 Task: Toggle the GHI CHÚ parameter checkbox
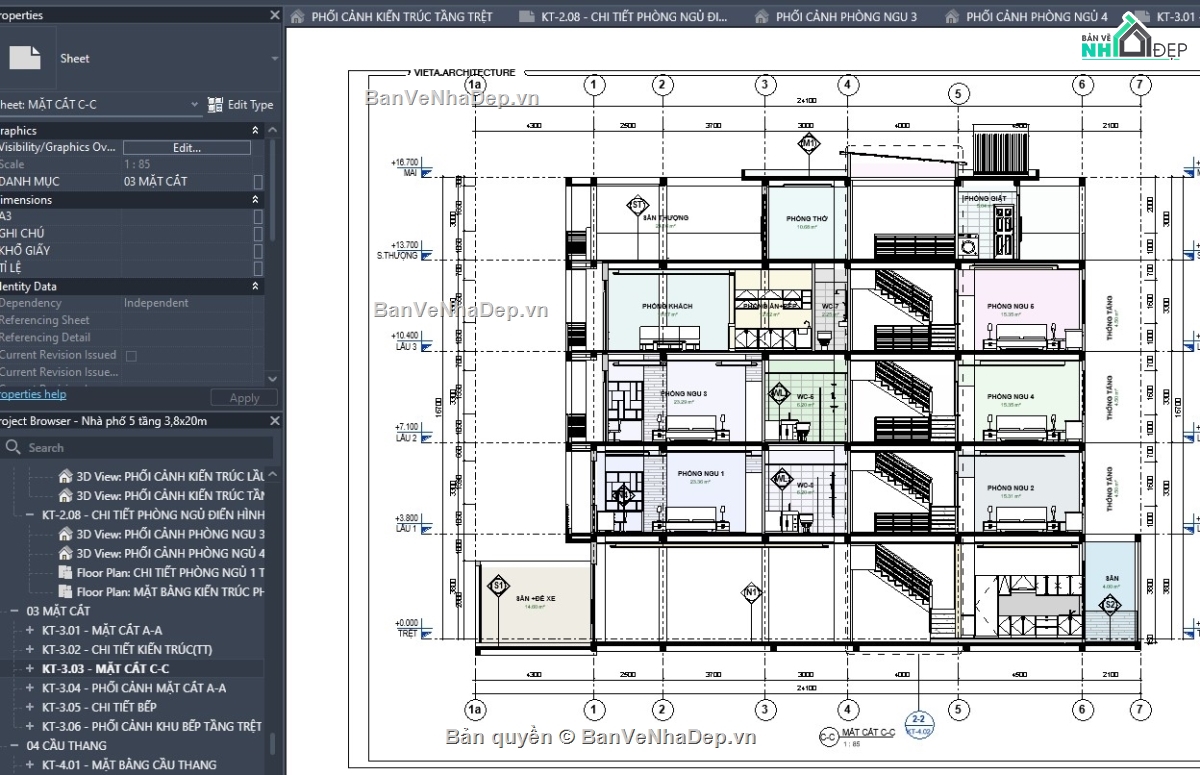pos(258,233)
